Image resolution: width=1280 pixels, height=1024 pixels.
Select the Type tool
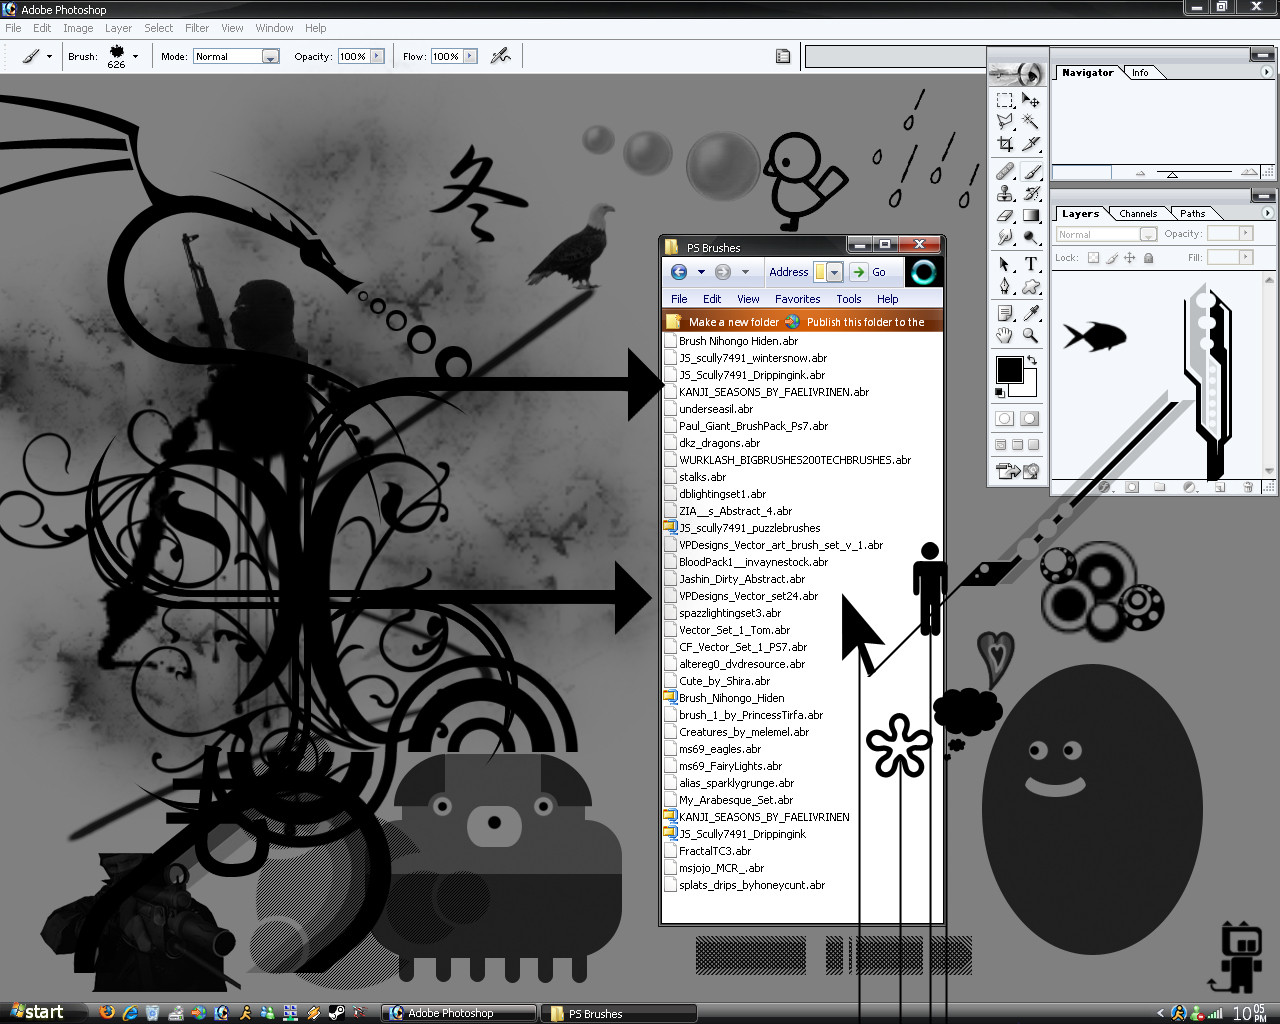[1031, 264]
